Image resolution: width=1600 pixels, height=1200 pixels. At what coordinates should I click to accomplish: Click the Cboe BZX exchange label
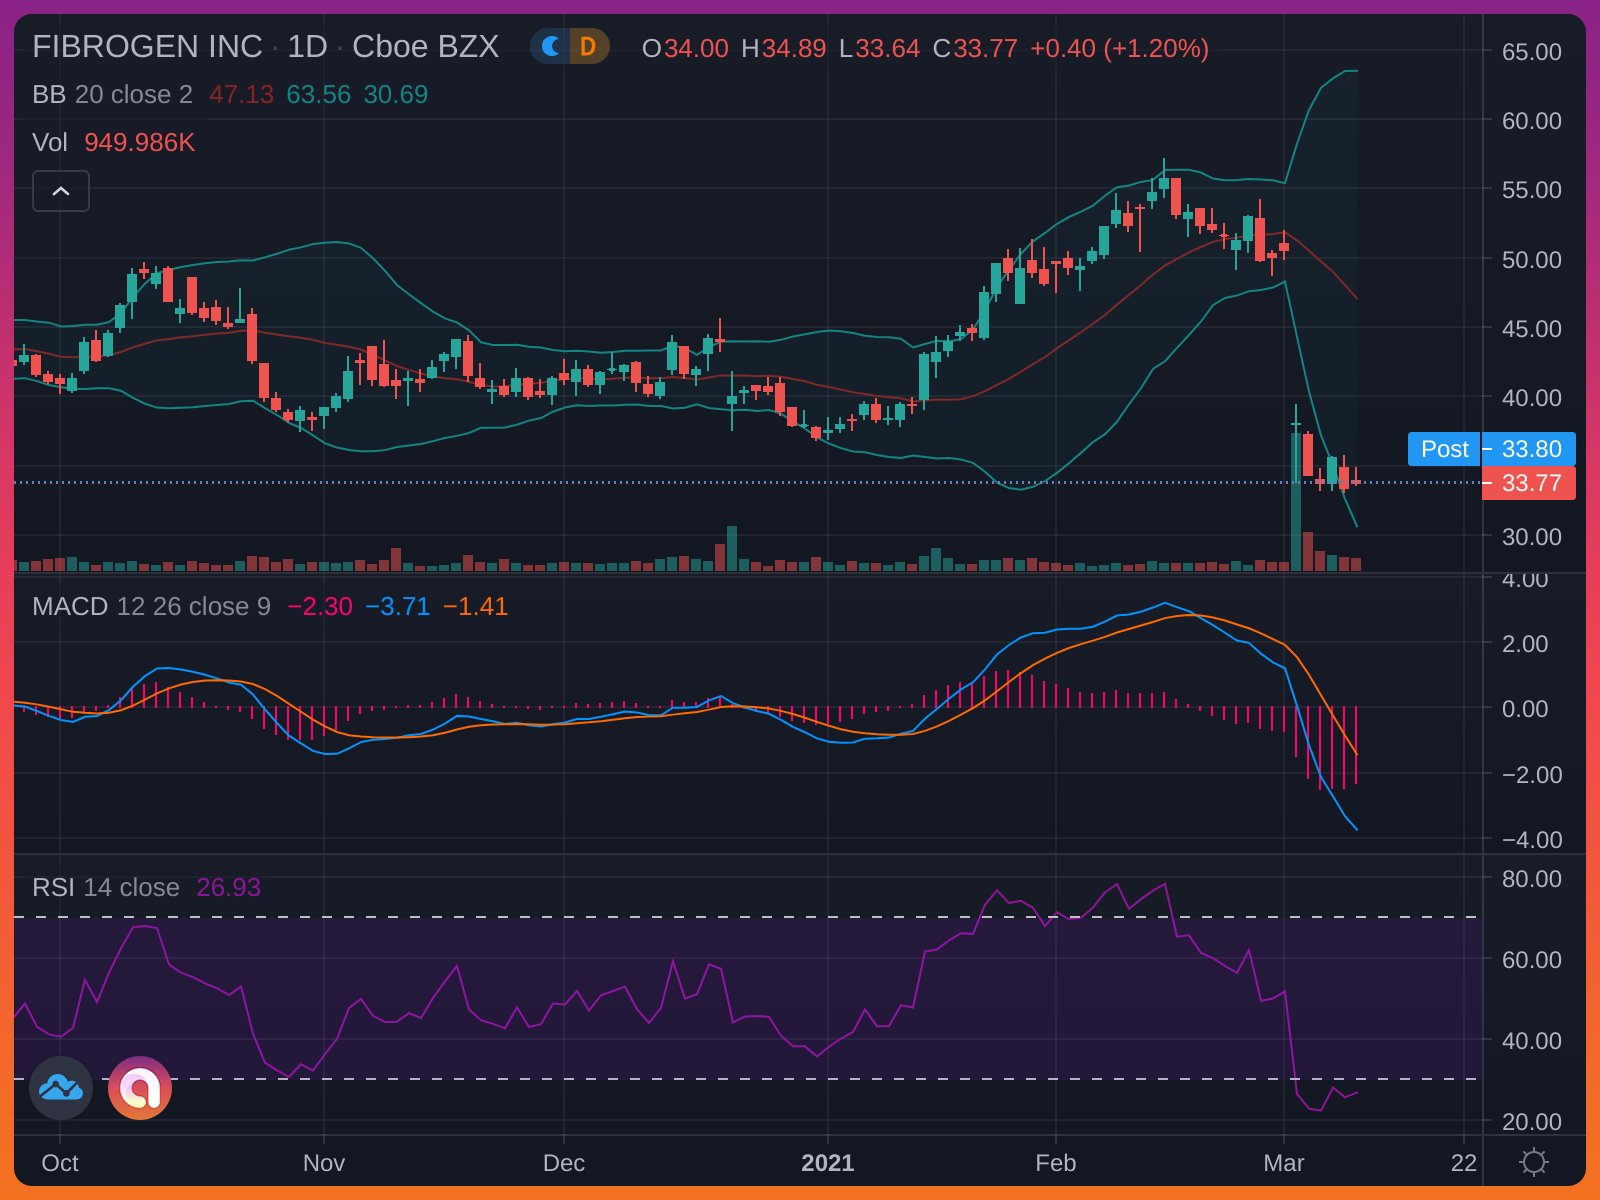click(425, 47)
